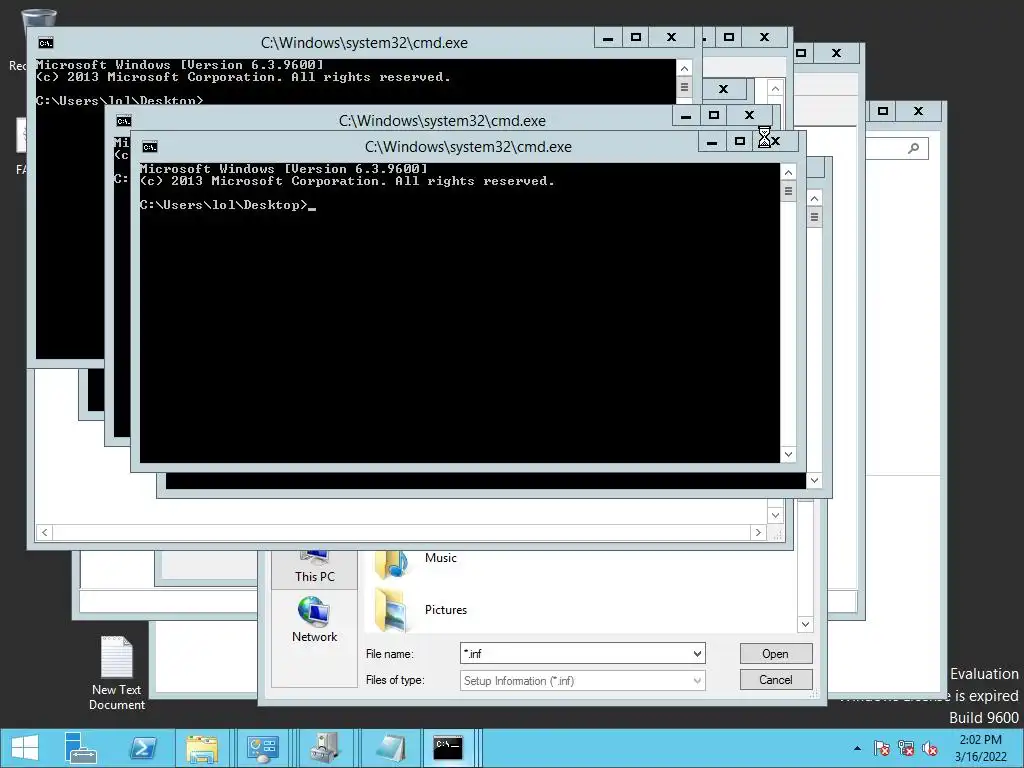Click the file list's scroll-down arrow above Open

[x=805, y=624]
